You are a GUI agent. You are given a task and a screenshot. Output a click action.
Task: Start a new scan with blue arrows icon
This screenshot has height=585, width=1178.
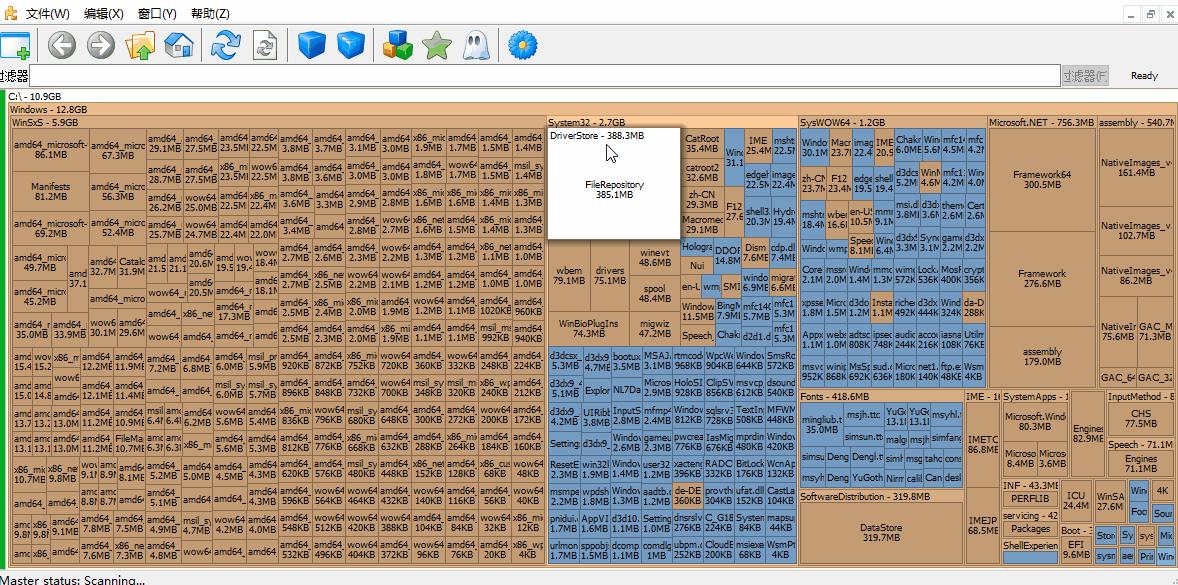pyautogui.click(x=226, y=45)
